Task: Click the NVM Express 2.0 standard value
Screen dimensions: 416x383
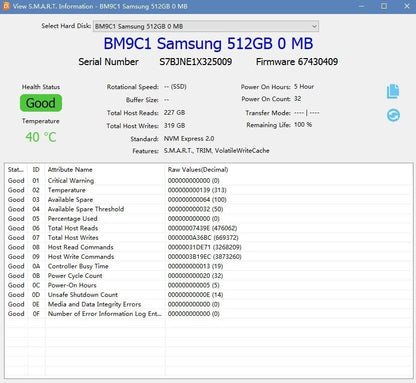Action: click(189, 138)
